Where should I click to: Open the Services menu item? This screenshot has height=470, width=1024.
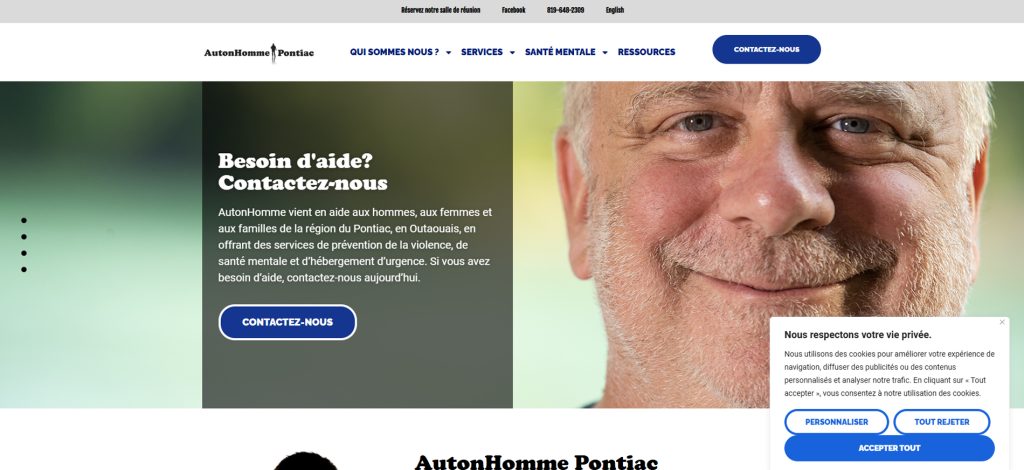click(x=482, y=52)
